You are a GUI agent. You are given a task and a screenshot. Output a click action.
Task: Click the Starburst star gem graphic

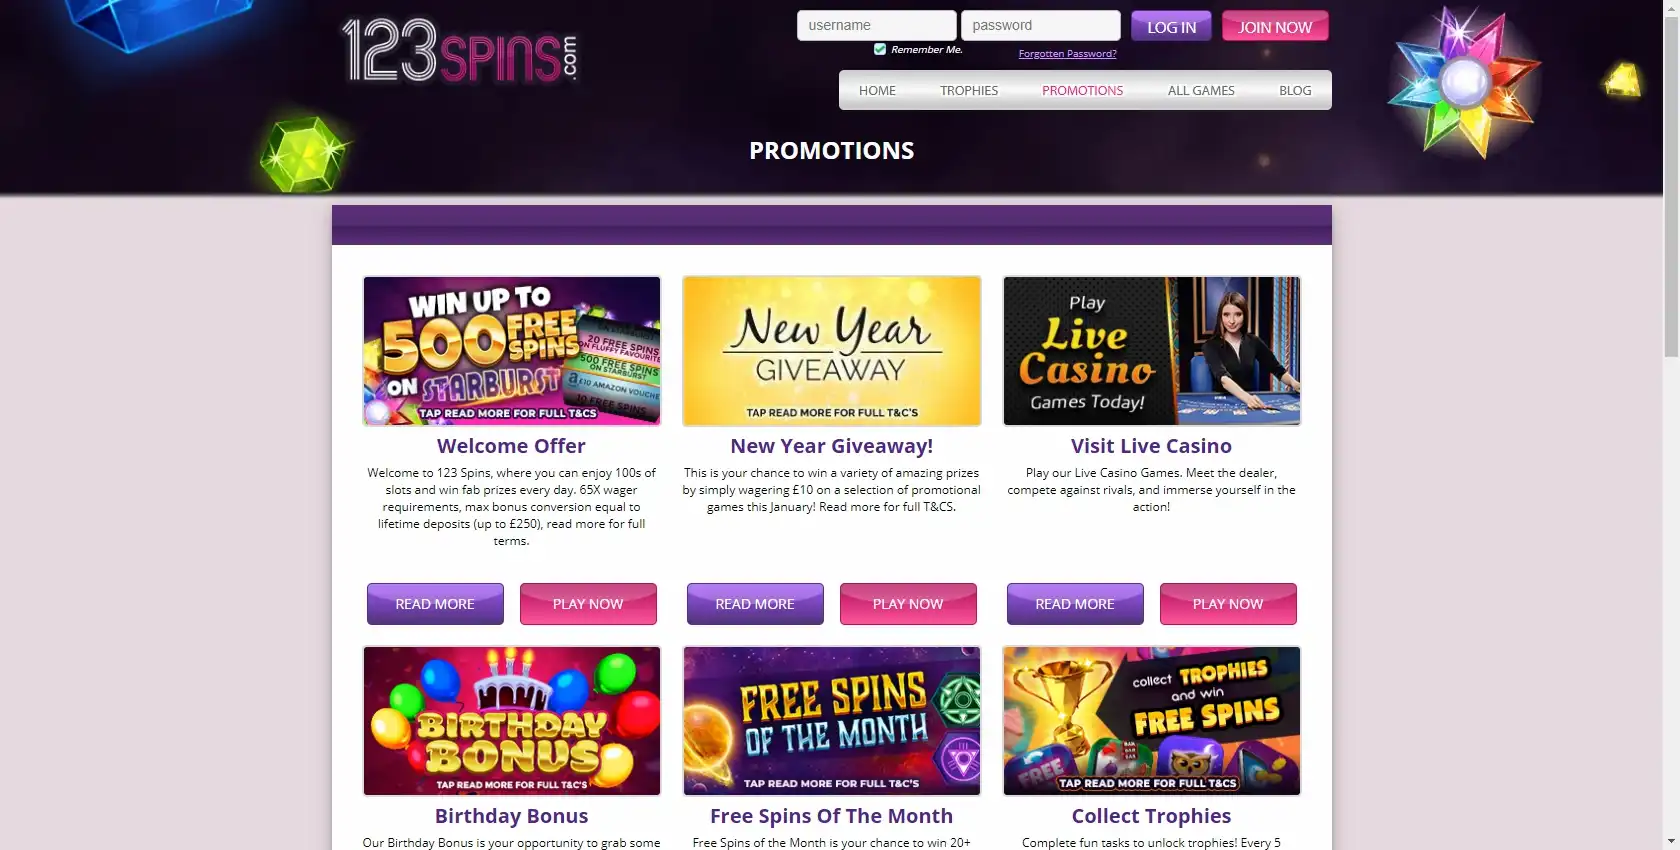click(1464, 82)
